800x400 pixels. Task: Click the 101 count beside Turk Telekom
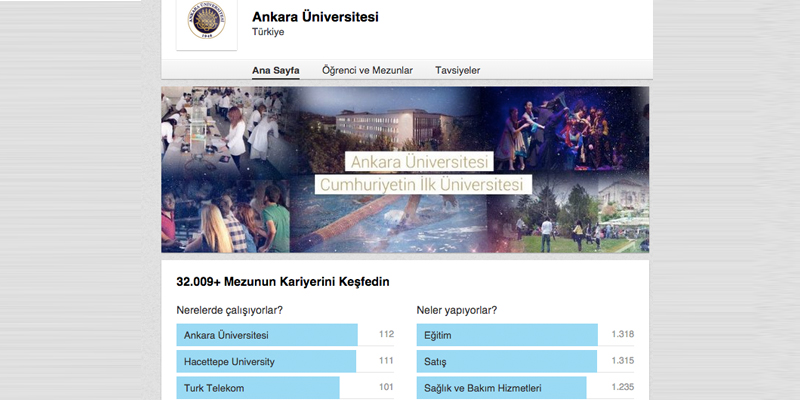coord(386,387)
